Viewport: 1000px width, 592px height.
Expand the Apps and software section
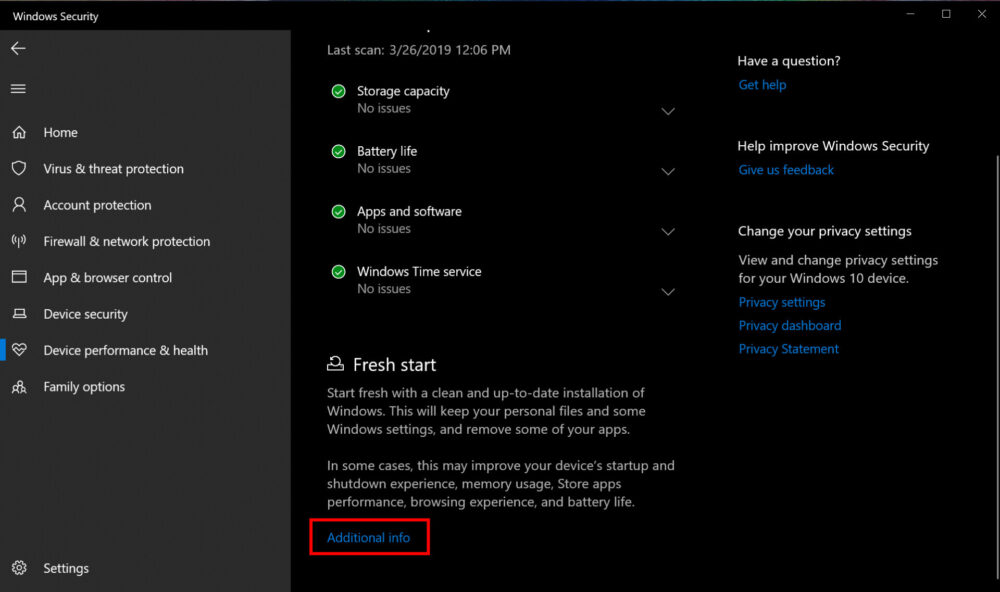(x=668, y=231)
